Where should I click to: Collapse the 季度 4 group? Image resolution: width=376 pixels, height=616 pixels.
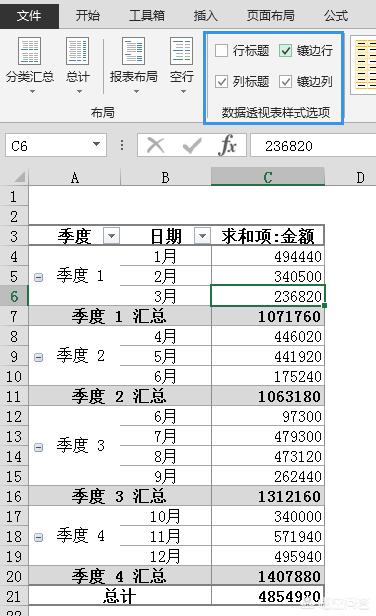[x=39, y=537]
